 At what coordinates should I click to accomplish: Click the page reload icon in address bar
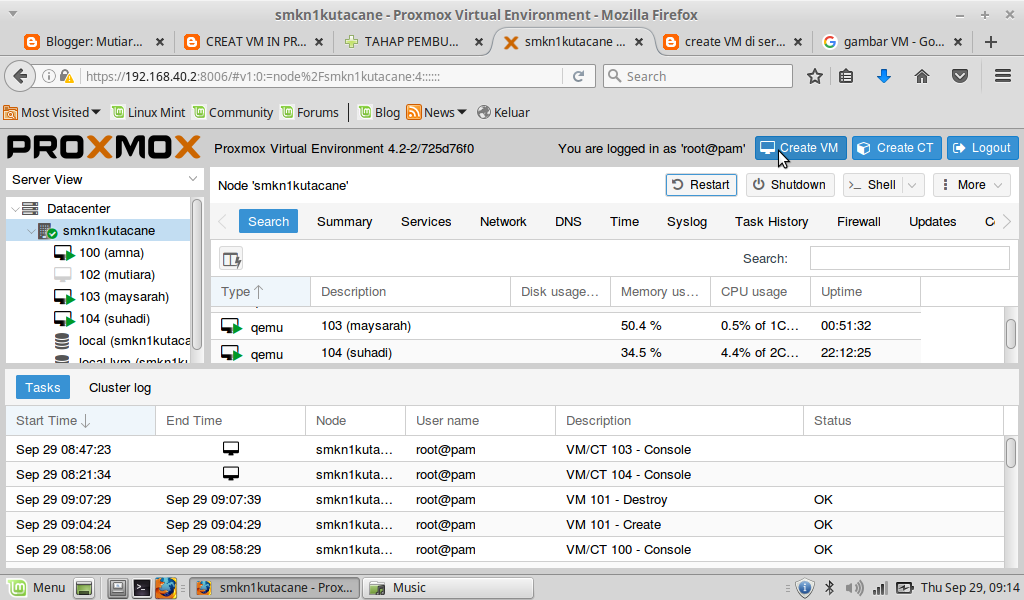[578, 76]
